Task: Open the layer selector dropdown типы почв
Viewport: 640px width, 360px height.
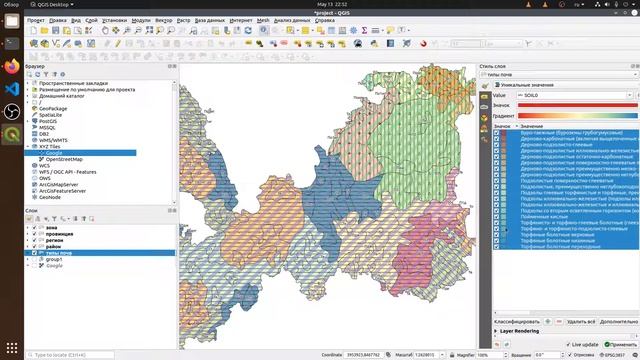Action: click(x=559, y=75)
